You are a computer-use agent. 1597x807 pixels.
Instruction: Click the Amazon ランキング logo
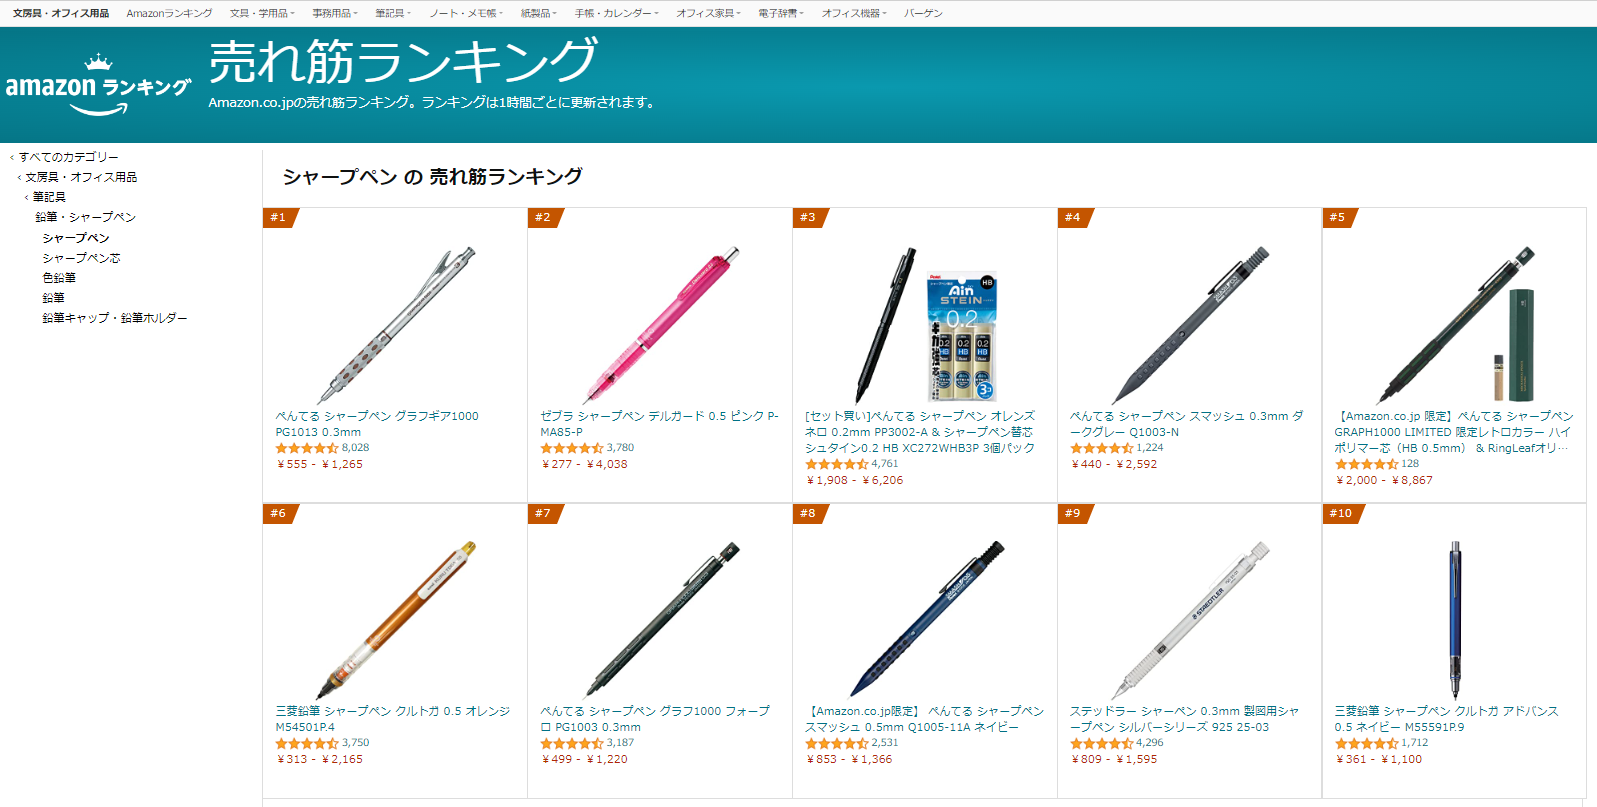tap(98, 86)
